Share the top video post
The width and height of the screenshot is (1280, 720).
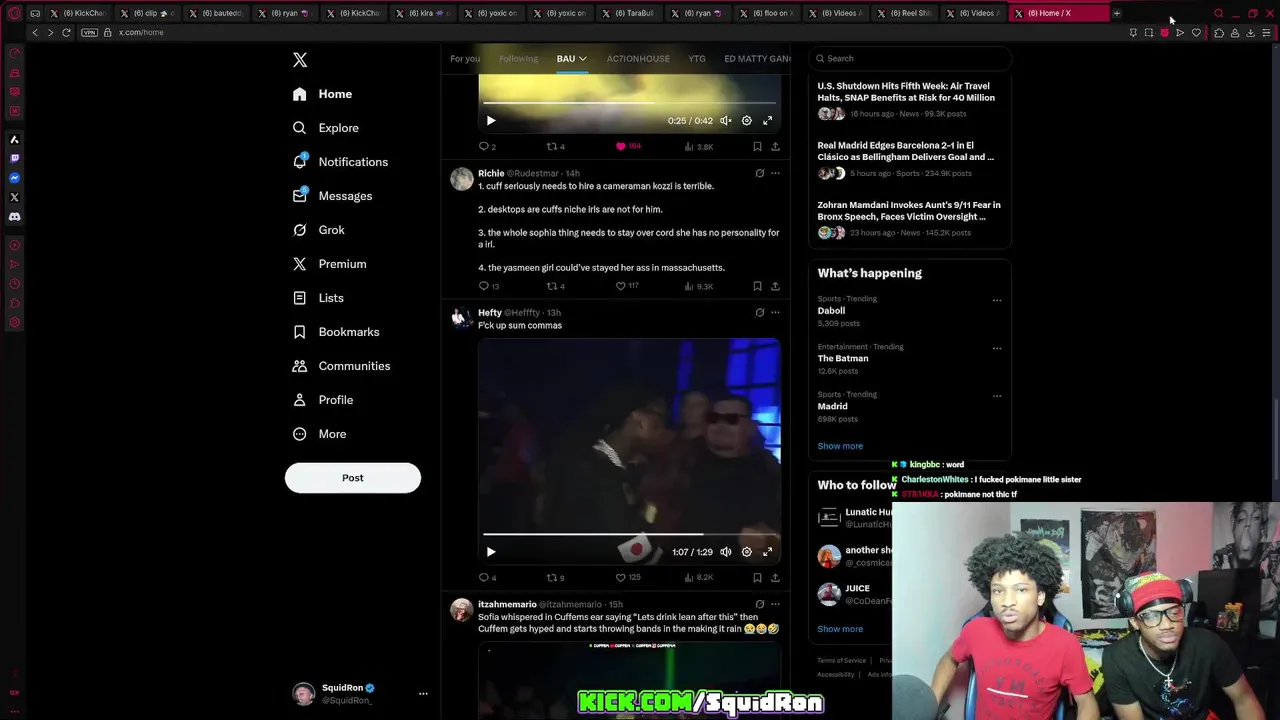tap(775, 146)
